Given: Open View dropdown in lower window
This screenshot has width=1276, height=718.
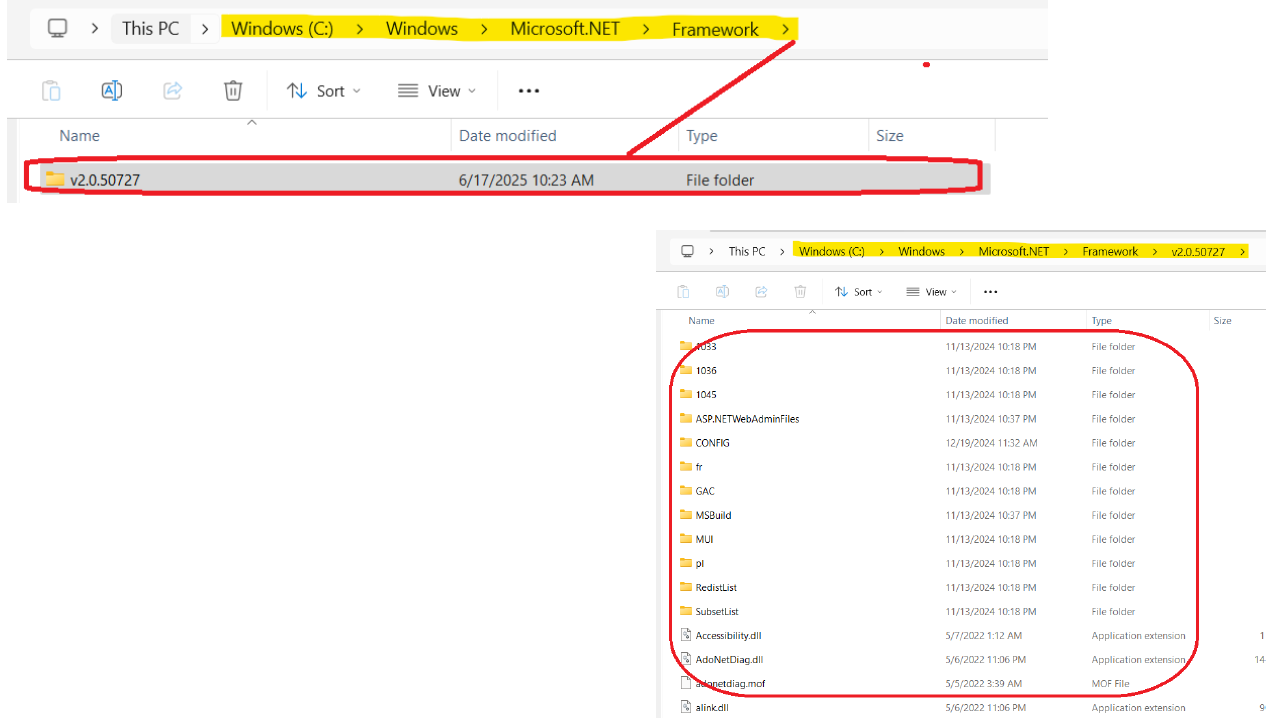Looking at the screenshot, I should [x=931, y=292].
